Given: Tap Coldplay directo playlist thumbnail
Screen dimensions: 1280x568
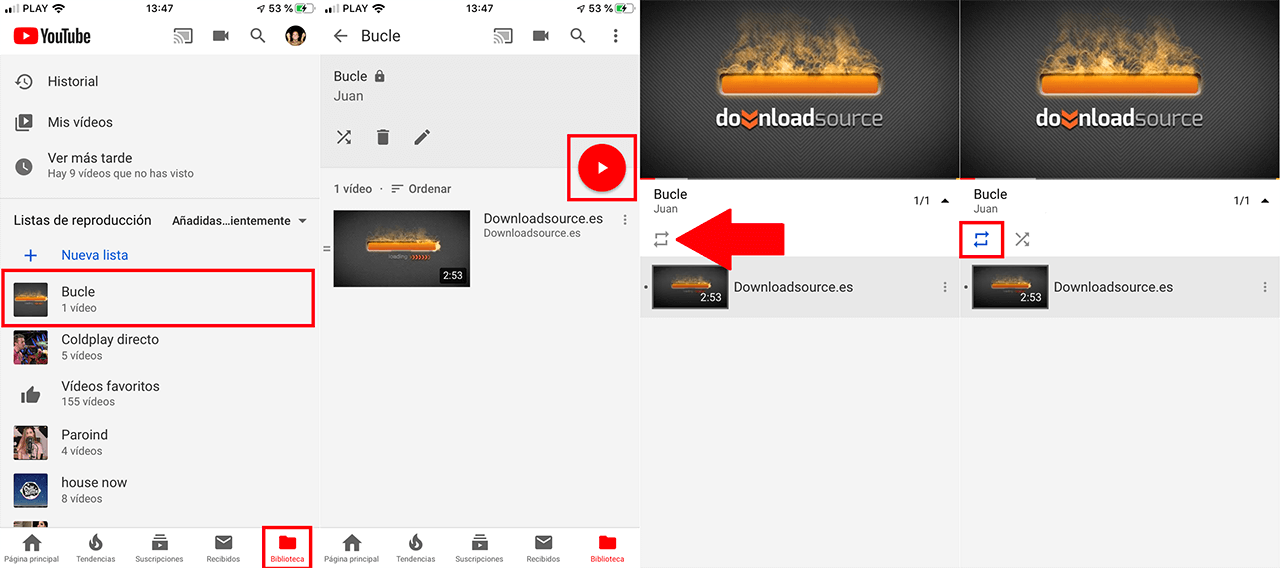Looking at the screenshot, I should [x=31, y=347].
